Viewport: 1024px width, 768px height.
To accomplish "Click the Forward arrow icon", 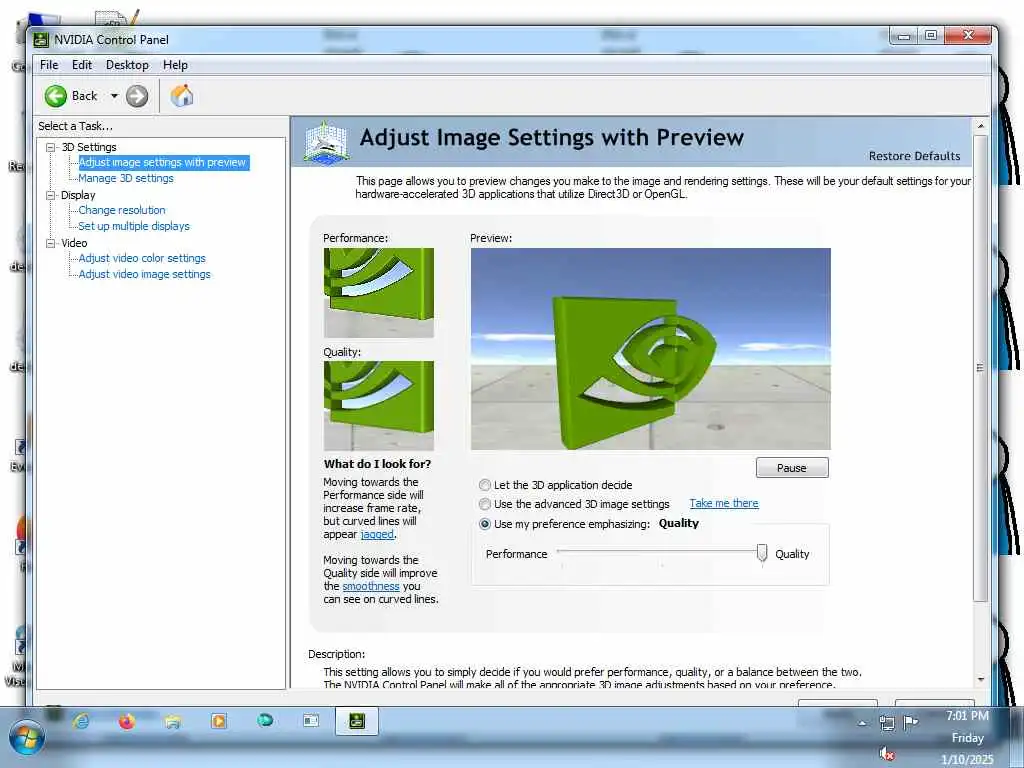I will click(x=136, y=96).
